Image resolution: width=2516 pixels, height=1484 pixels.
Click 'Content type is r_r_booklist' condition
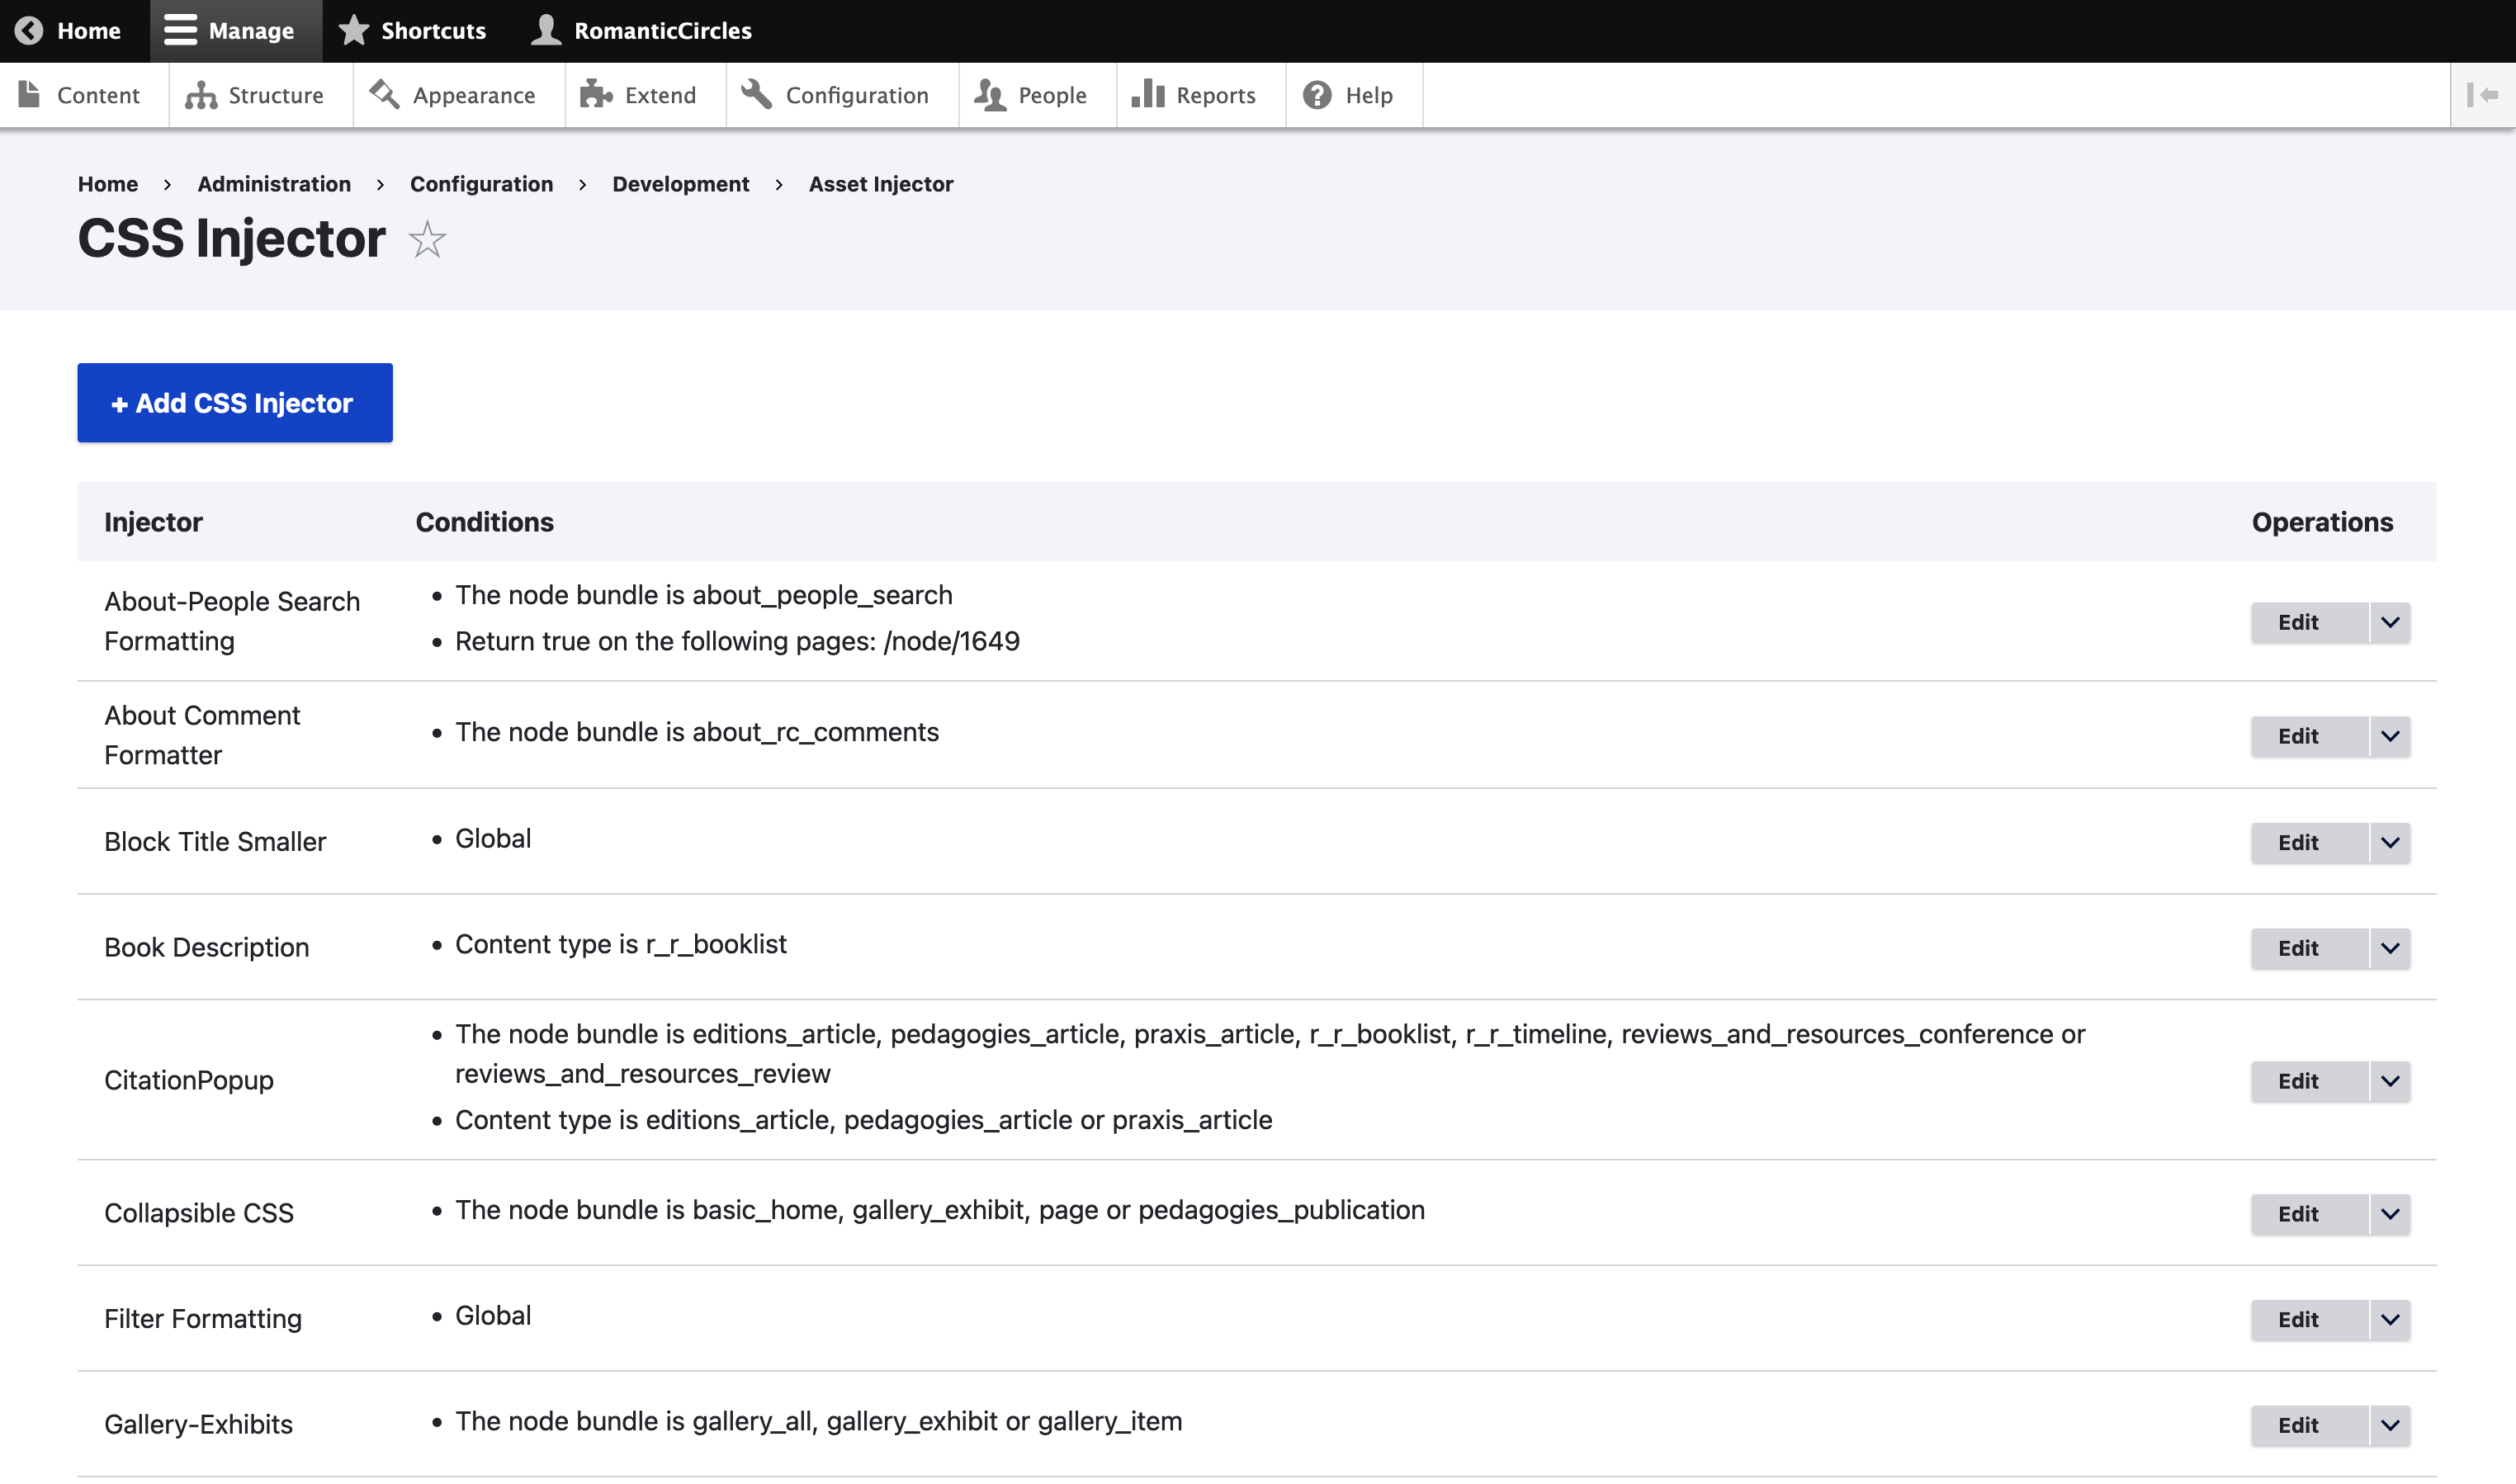point(621,944)
